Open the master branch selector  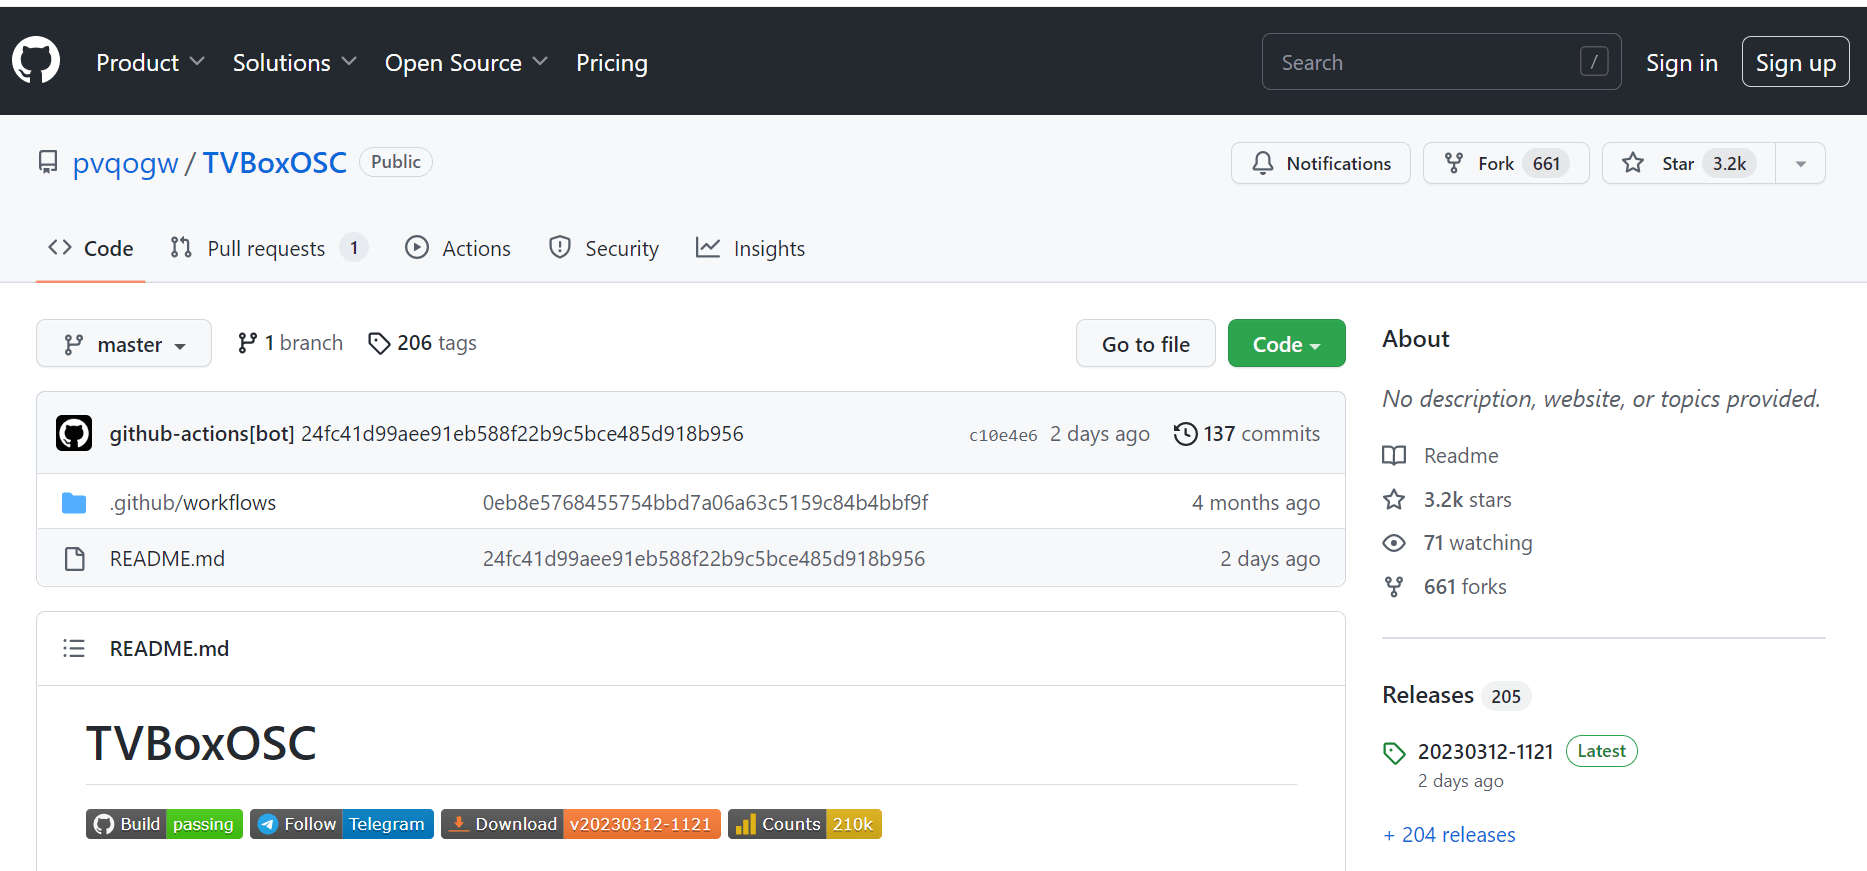point(124,343)
